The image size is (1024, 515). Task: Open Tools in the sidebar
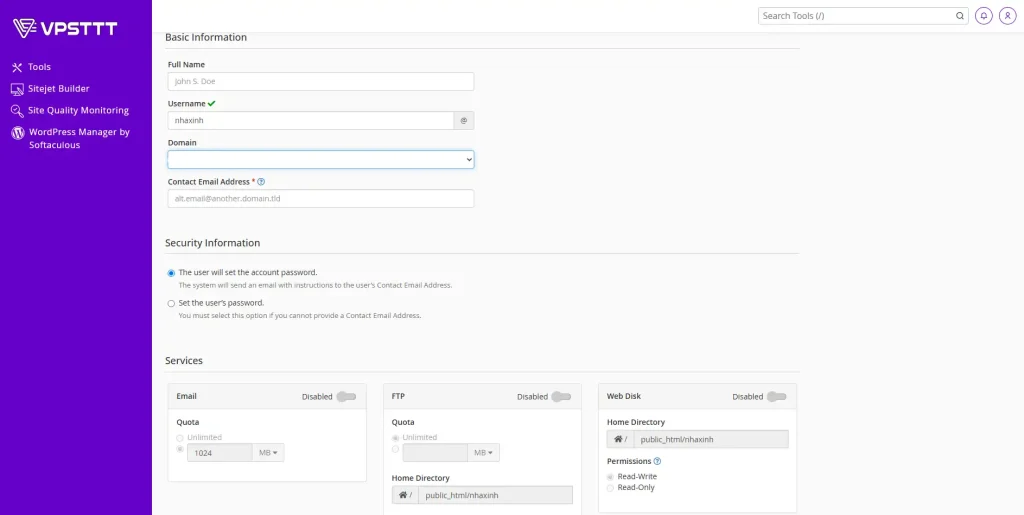[x=39, y=67]
